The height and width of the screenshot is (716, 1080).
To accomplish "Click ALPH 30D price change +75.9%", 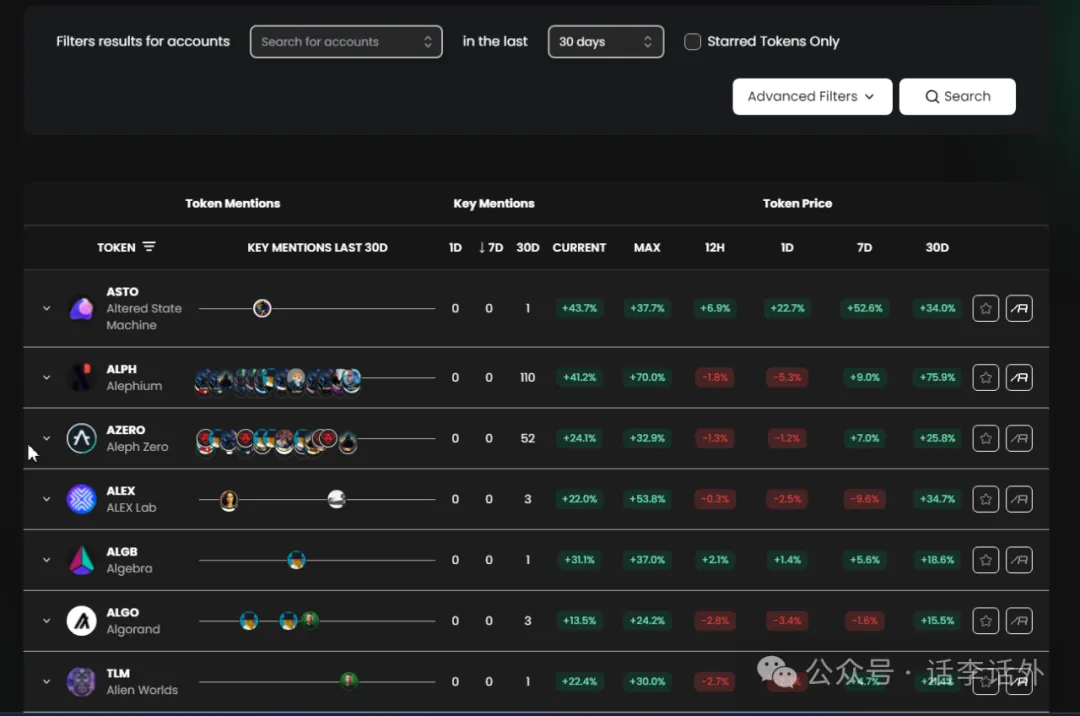I will pos(937,377).
